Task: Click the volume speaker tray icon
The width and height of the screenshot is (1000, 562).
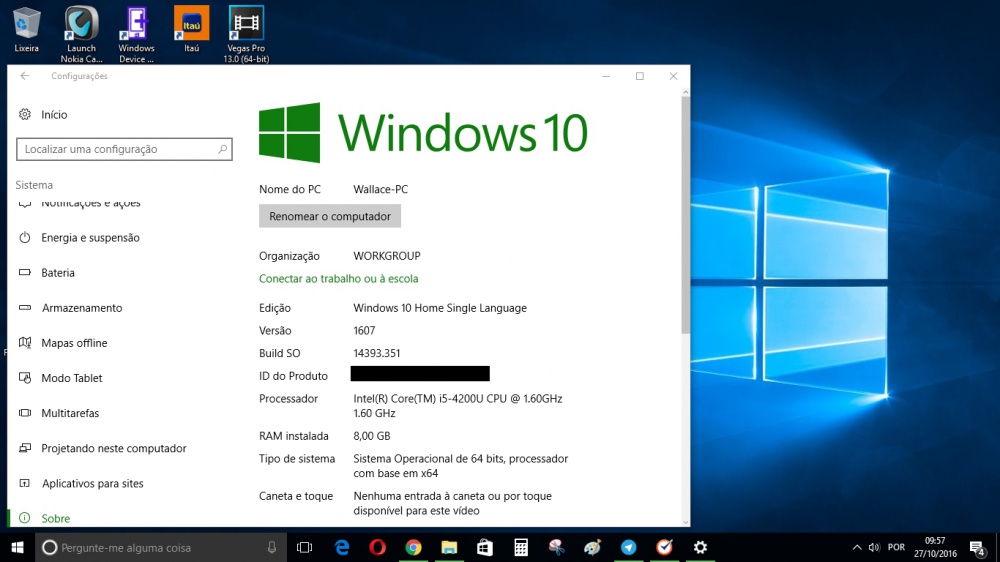Action: pos(874,547)
